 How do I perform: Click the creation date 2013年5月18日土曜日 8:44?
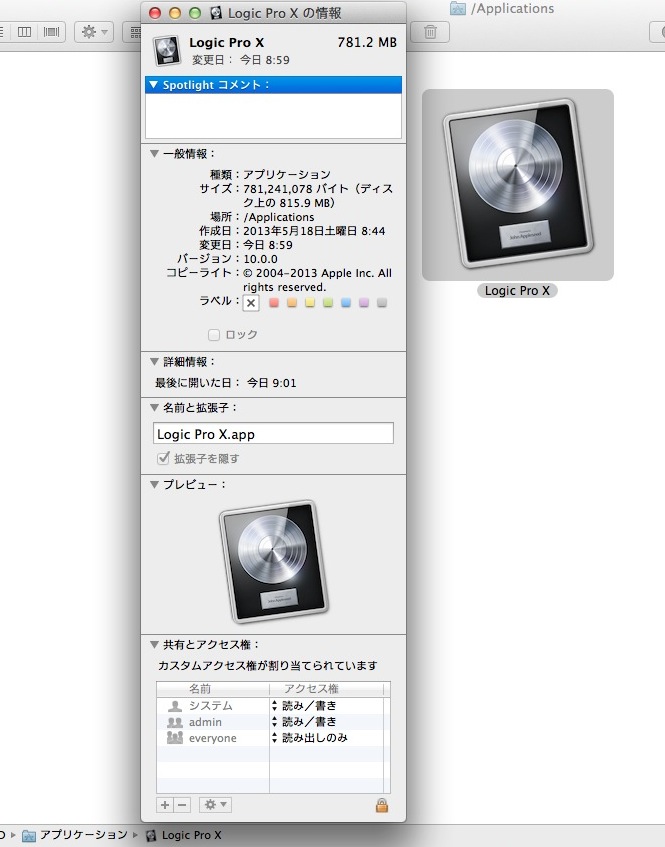pyautogui.click(x=314, y=231)
